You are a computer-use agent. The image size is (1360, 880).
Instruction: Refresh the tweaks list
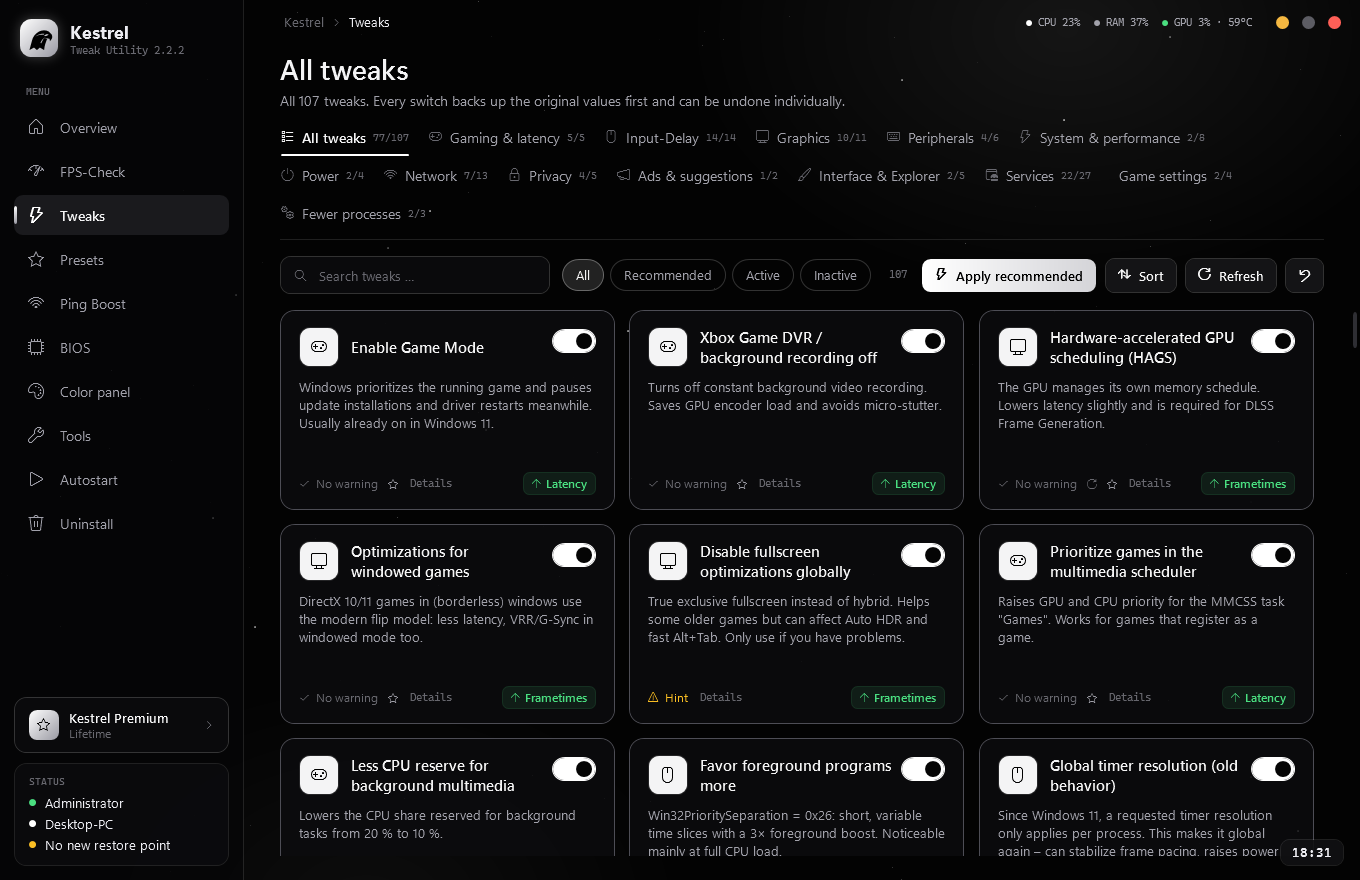pos(1231,276)
